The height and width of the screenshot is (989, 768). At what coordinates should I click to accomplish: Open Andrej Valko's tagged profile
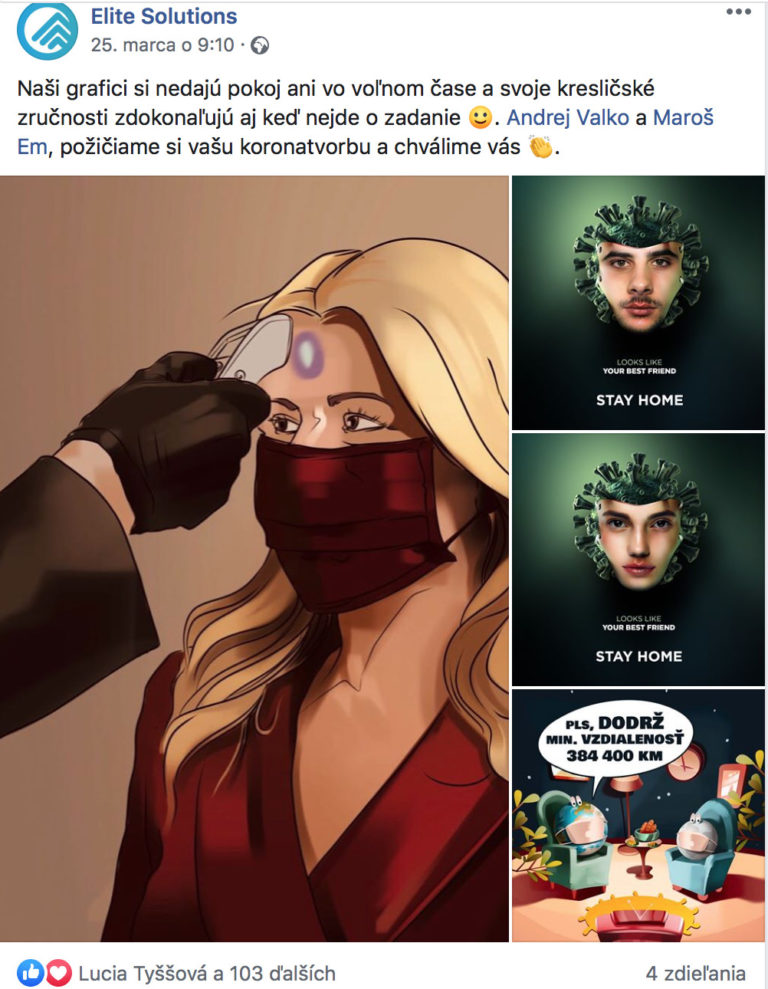tap(567, 117)
